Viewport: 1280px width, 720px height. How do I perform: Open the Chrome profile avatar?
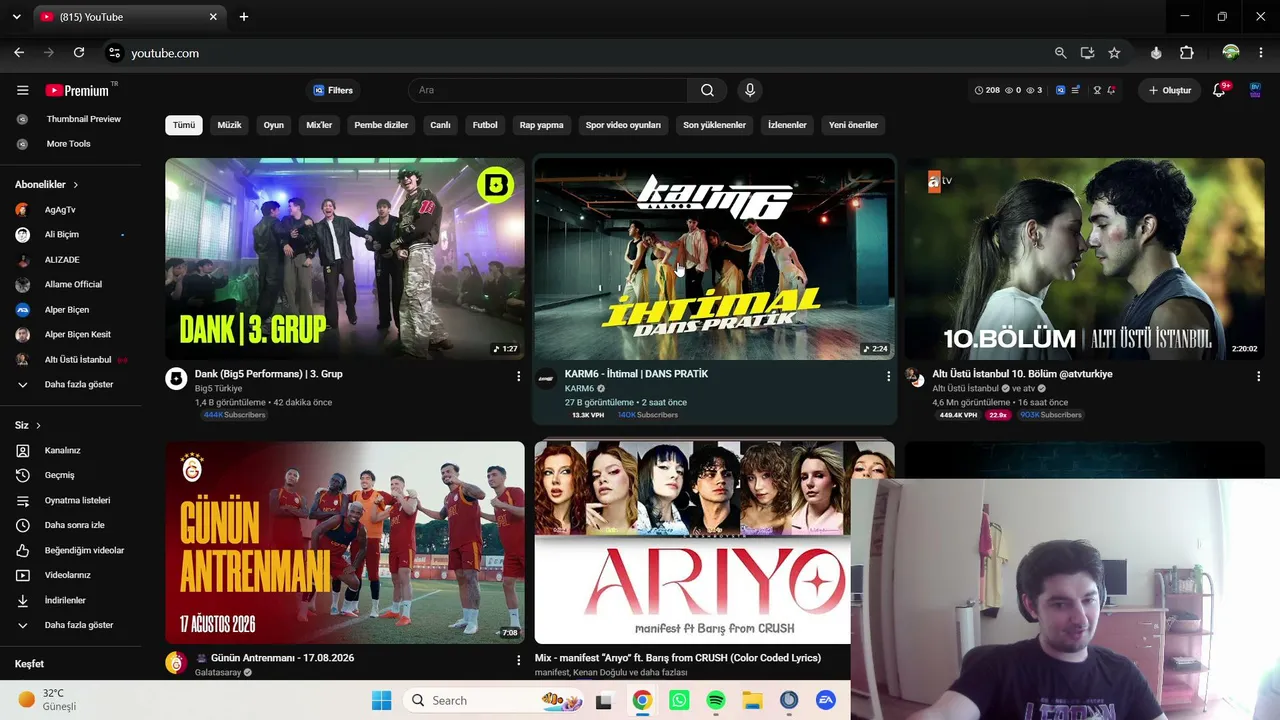pos(1231,53)
